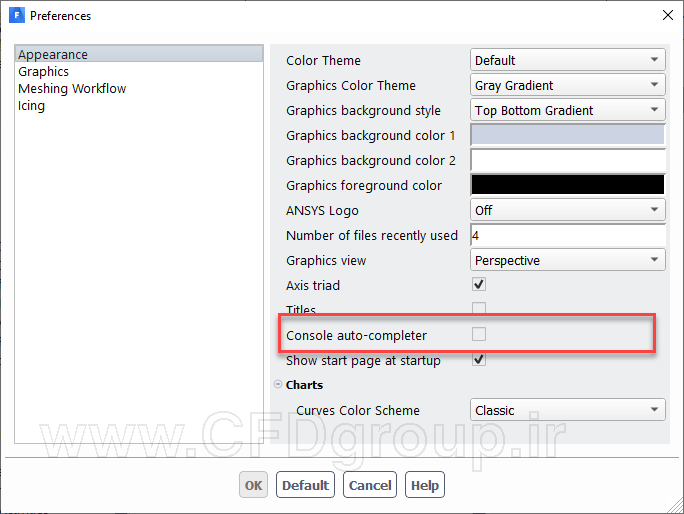The image size is (684, 514).
Task: Click the Help button
Action: click(425, 485)
